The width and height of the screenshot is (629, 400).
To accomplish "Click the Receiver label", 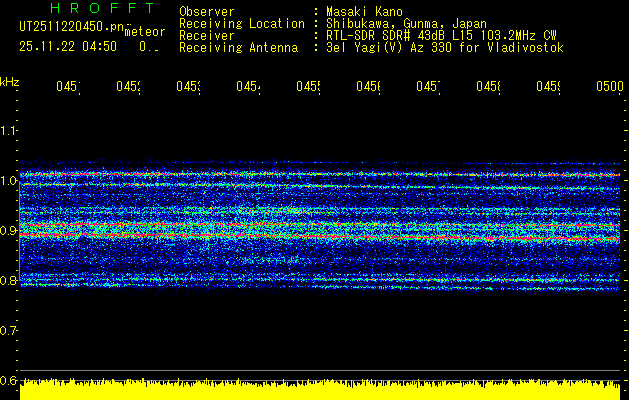I will [207, 36].
